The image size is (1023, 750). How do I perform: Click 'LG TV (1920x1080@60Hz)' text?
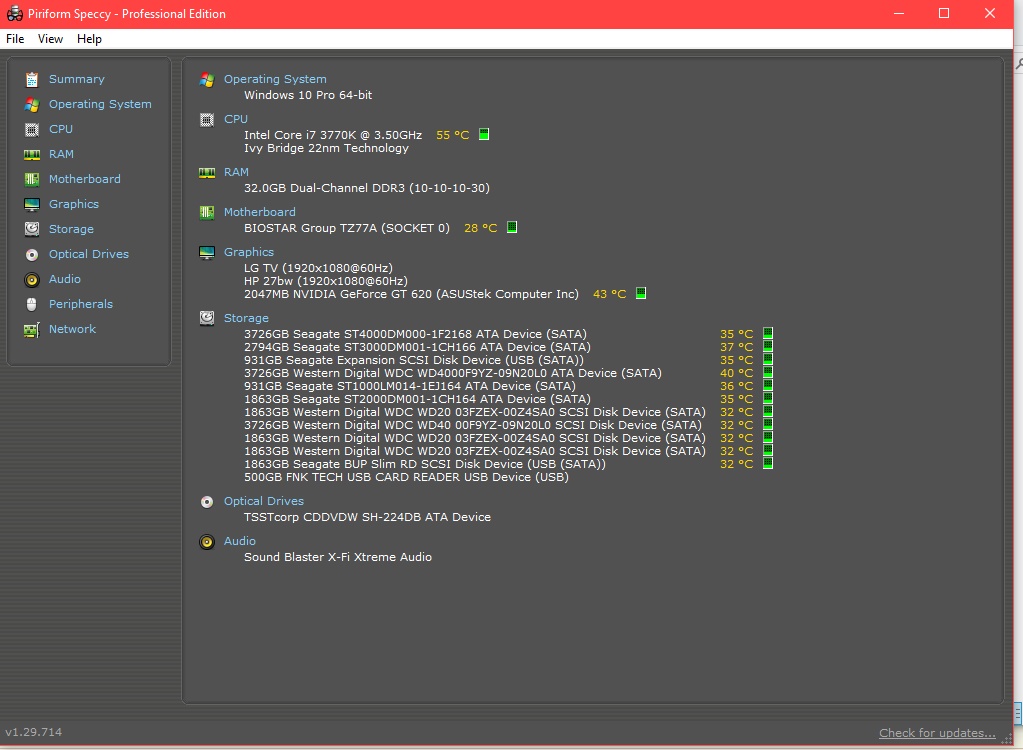(318, 267)
